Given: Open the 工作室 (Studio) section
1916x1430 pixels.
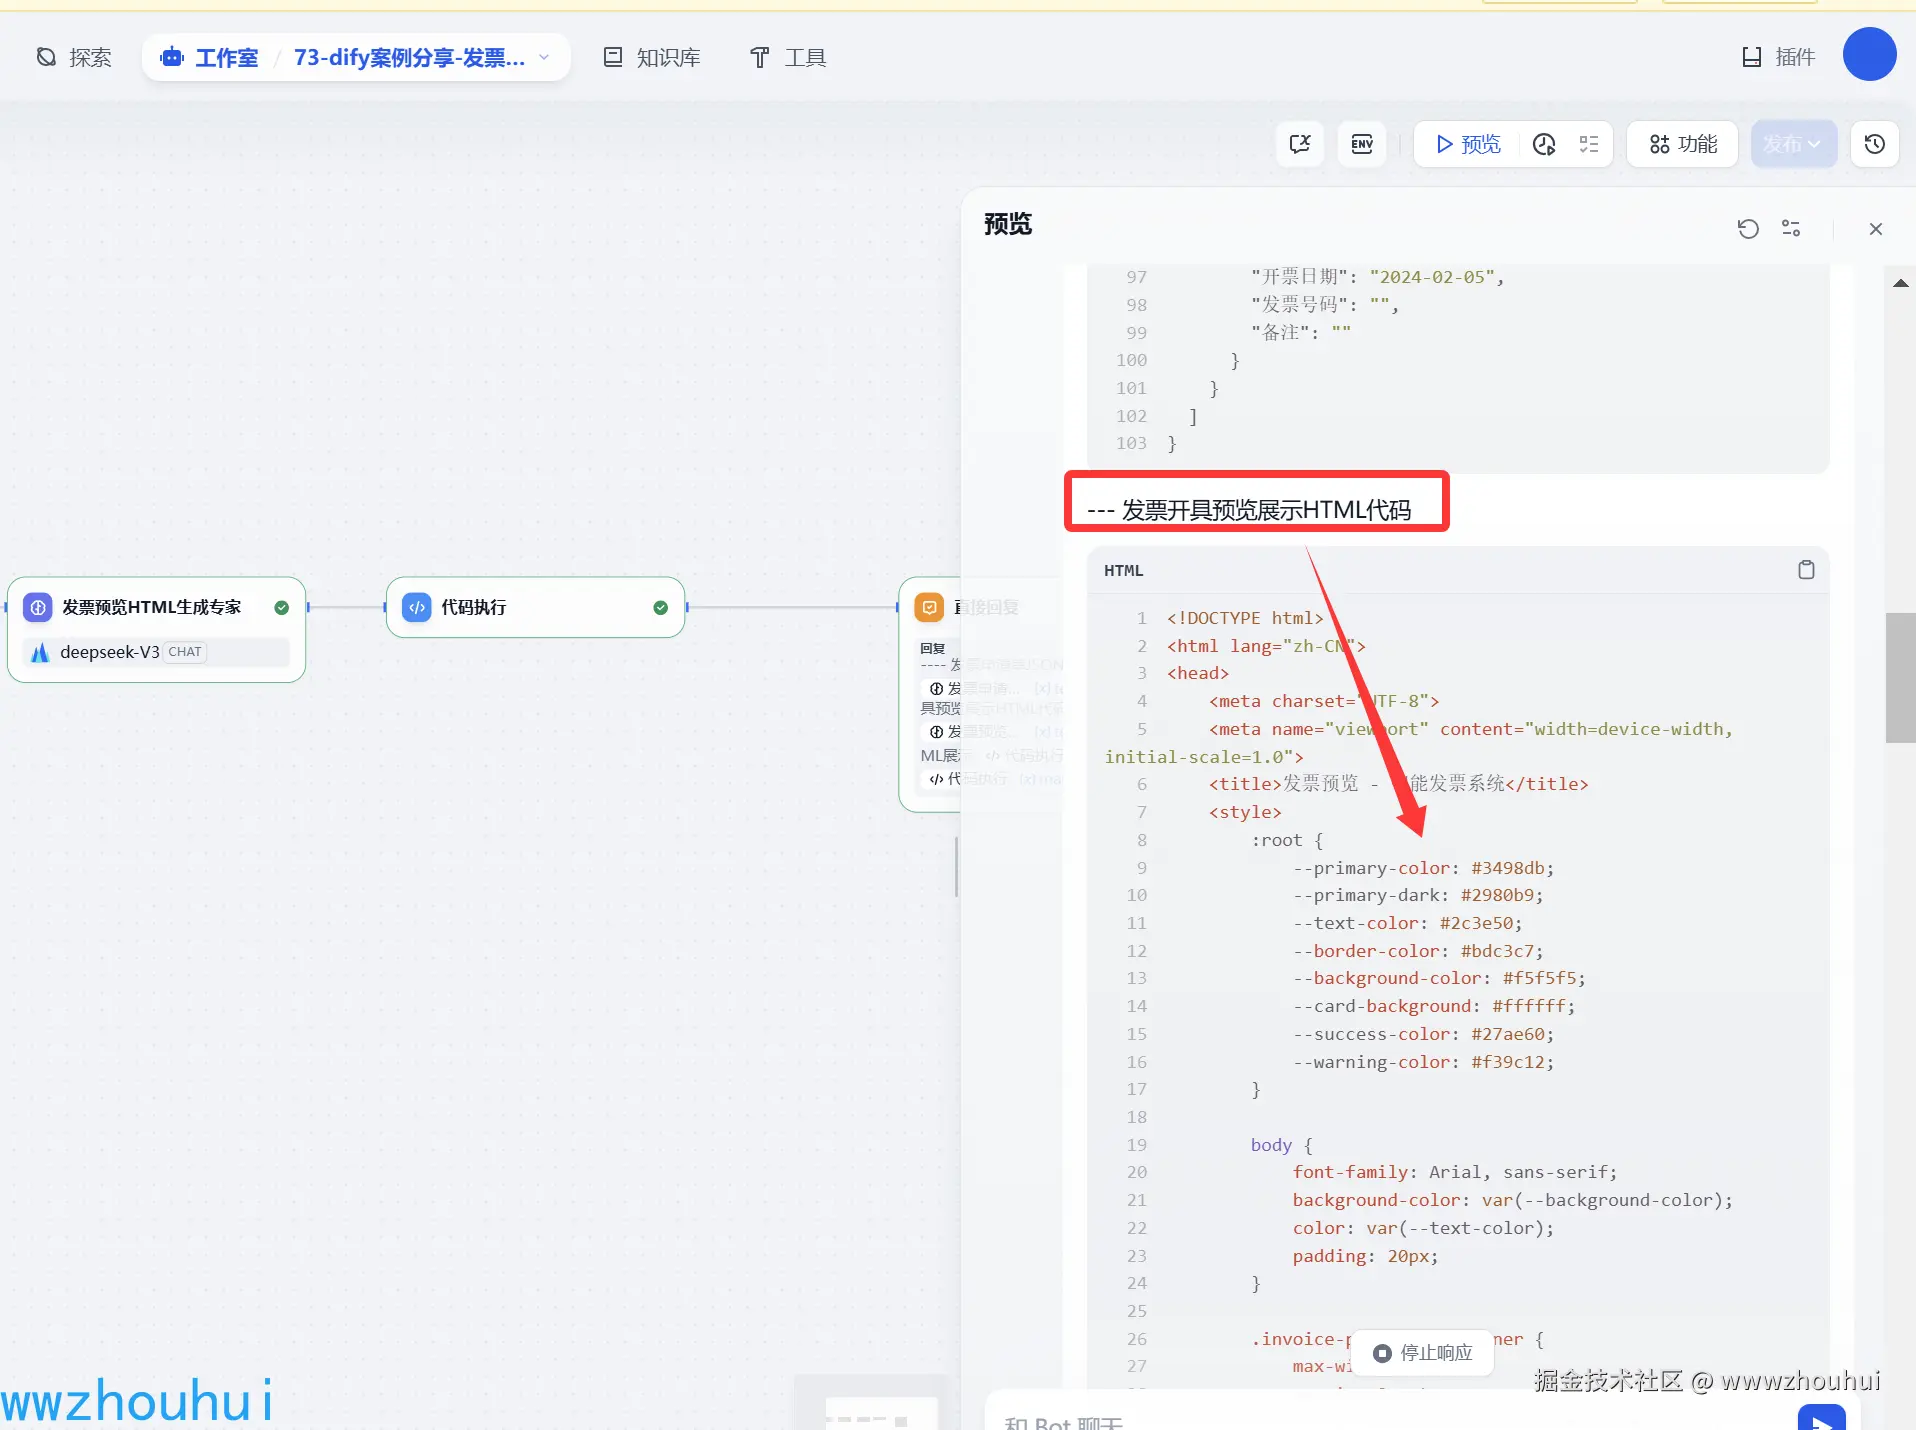Looking at the screenshot, I should click(x=210, y=58).
